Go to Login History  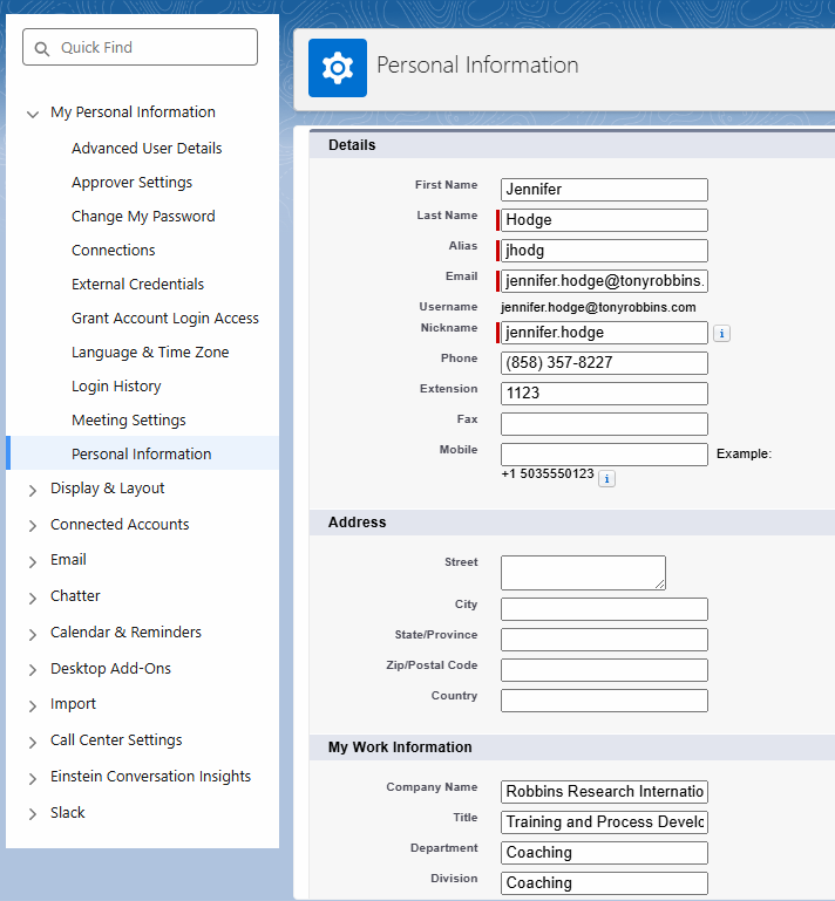point(116,386)
